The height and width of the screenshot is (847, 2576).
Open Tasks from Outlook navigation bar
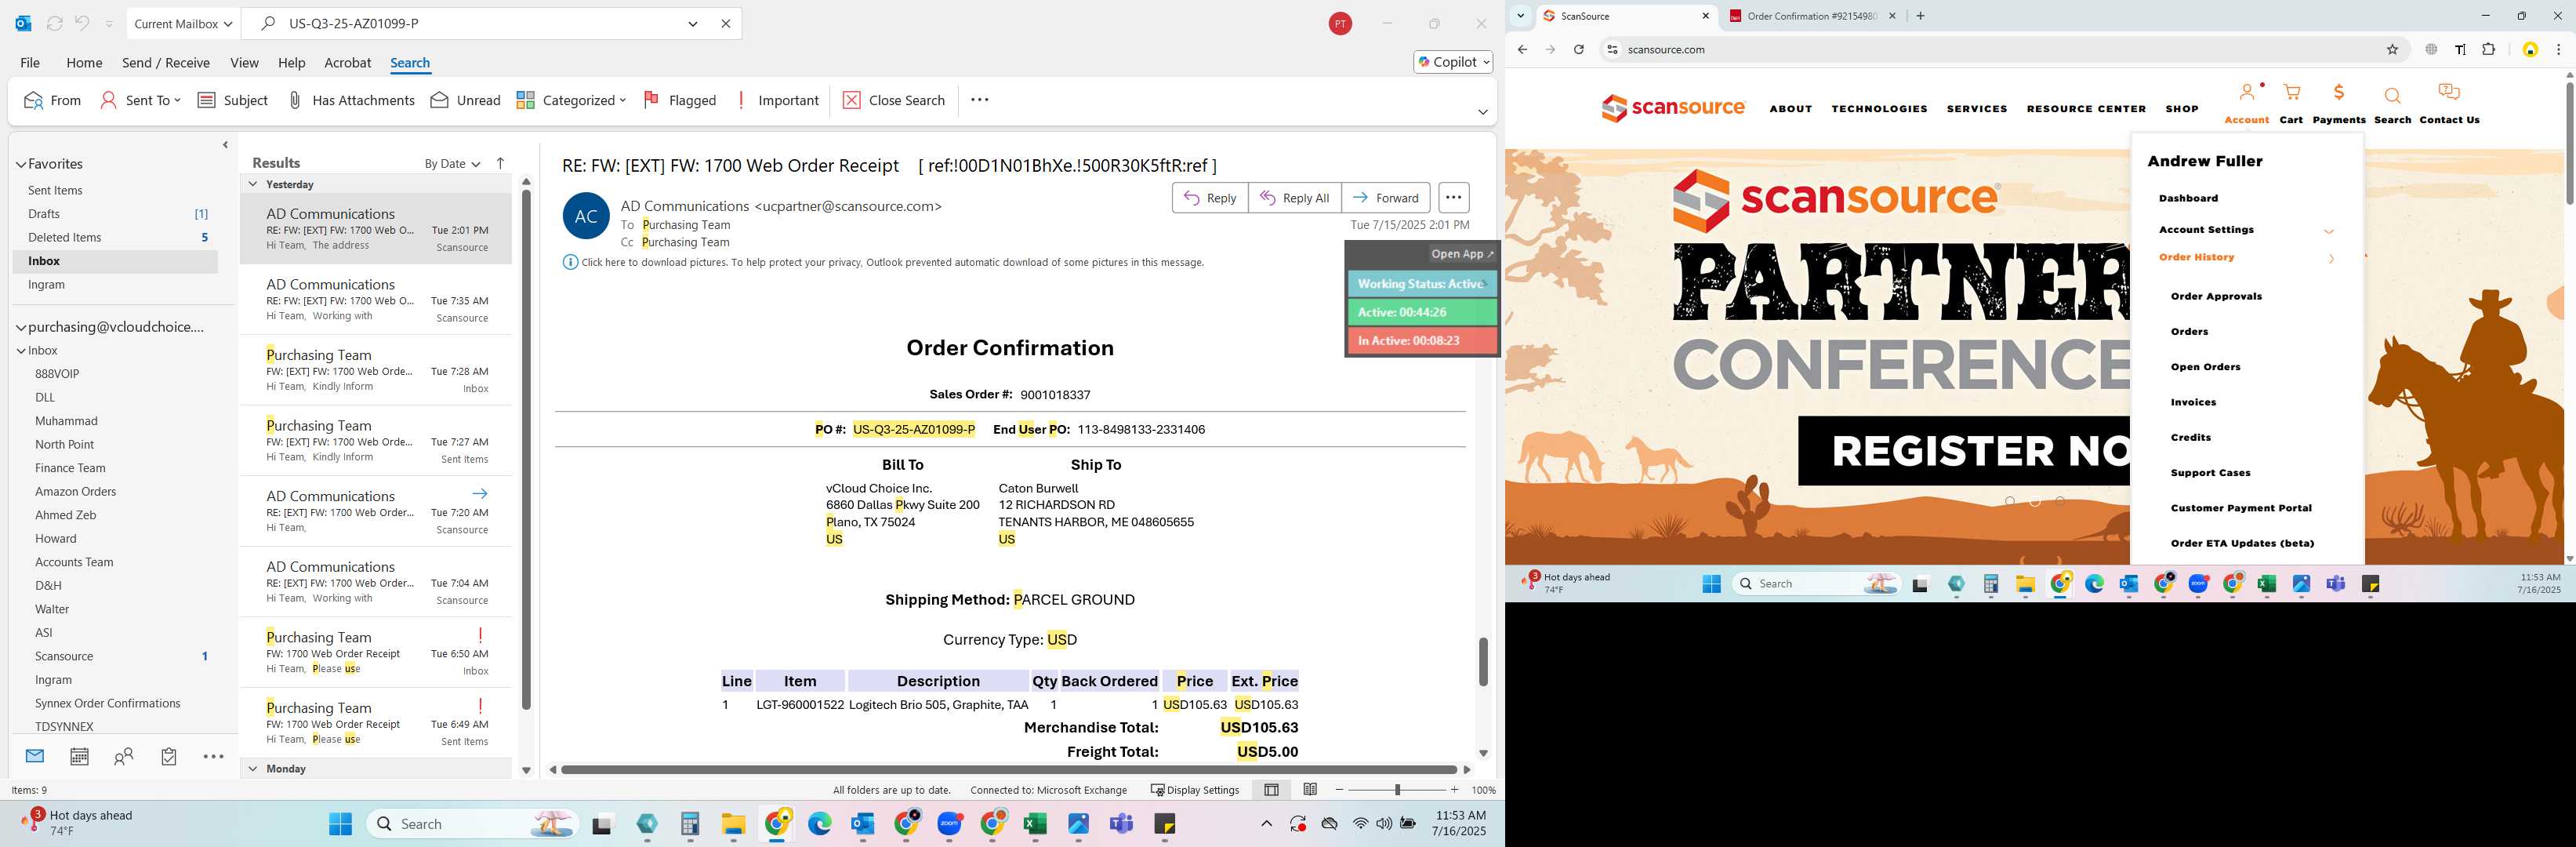click(x=169, y=756)
